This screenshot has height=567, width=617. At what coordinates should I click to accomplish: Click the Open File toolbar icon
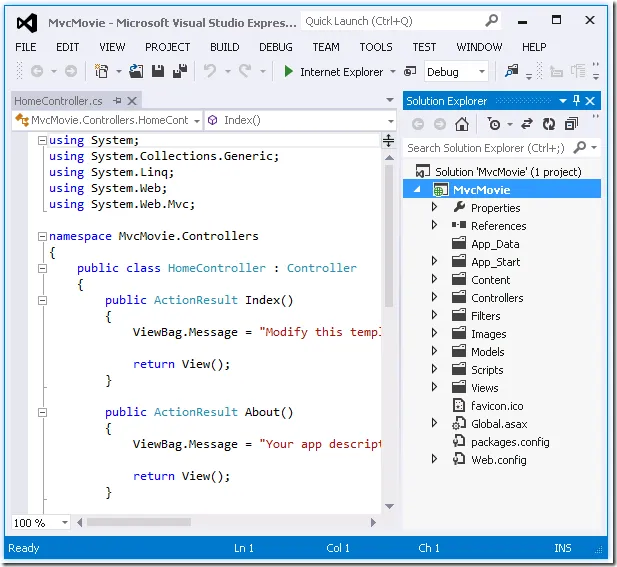pos(134,71)
